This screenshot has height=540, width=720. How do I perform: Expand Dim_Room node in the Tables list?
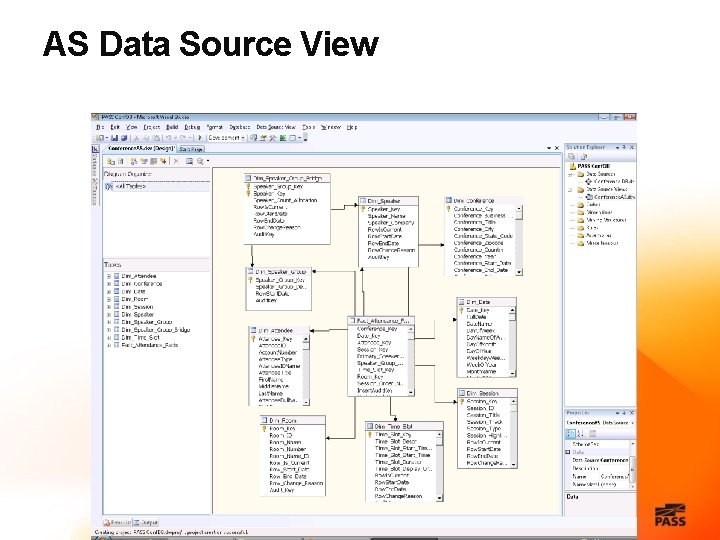(x=109, y=299)
